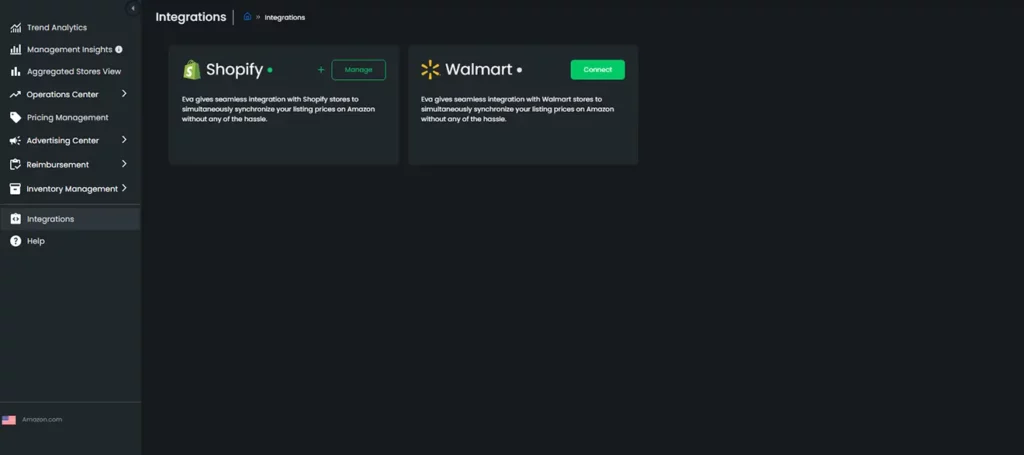
Task: Click the Help question mark icon
Action: [x=16, y=241]
